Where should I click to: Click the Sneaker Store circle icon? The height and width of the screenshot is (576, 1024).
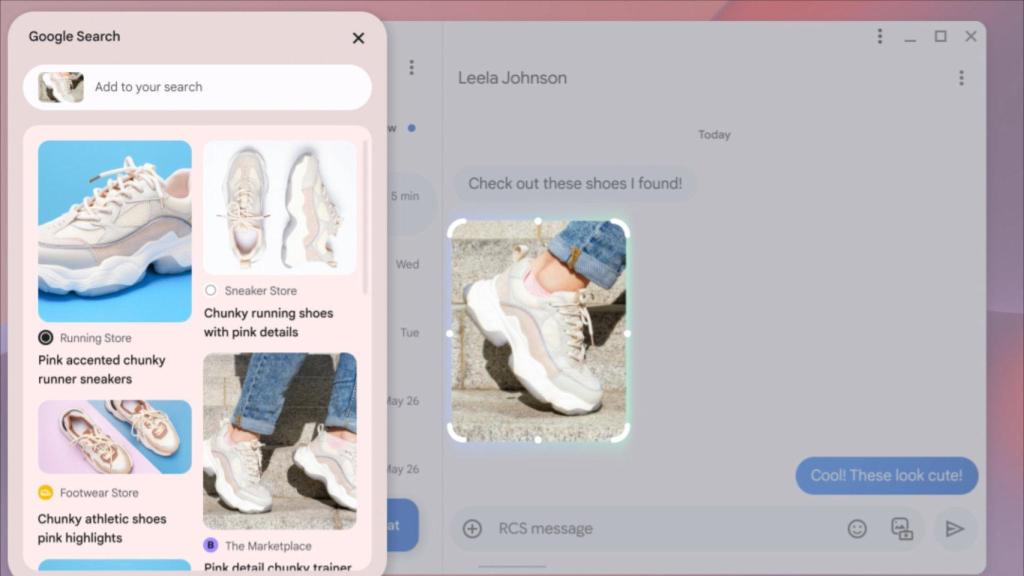[210, 291]
